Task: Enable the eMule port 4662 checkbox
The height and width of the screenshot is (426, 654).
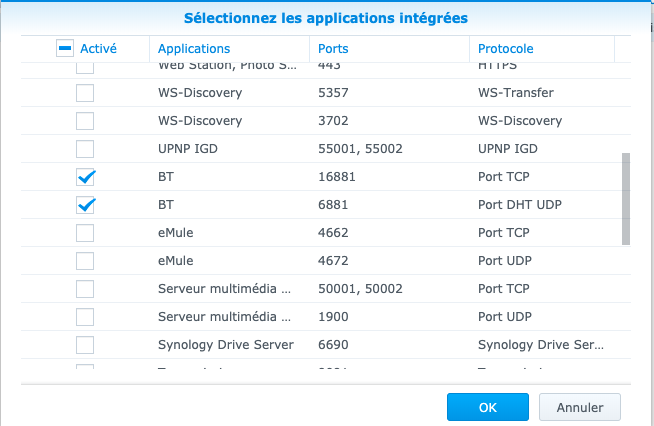Action: point(86,233)
